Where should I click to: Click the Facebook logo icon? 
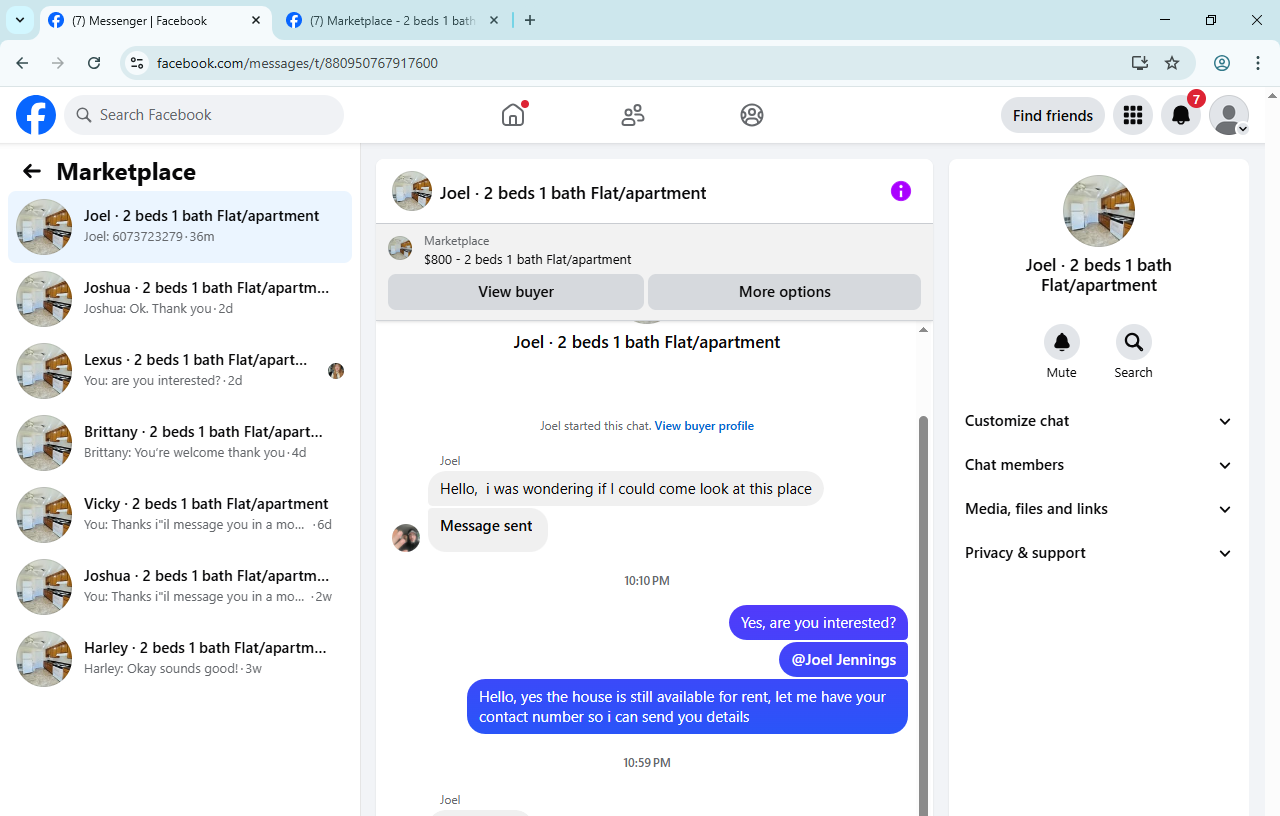[x=36, y=115]
